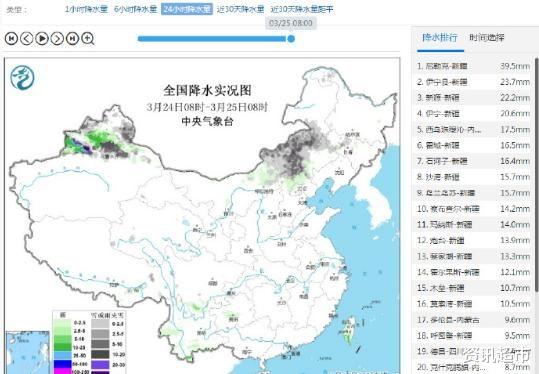Image resolution: width=539 pixels, height=374 pixels.
Task: Click the first ranking entry at 39.5mm
Action: 473,66
